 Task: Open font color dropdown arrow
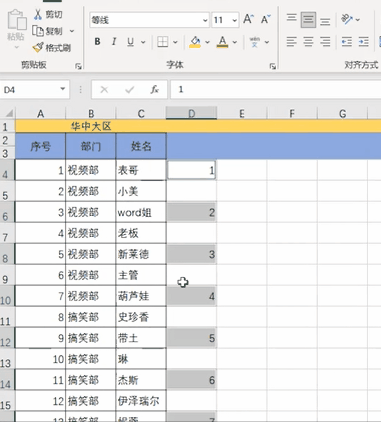(x=235, y=42)
